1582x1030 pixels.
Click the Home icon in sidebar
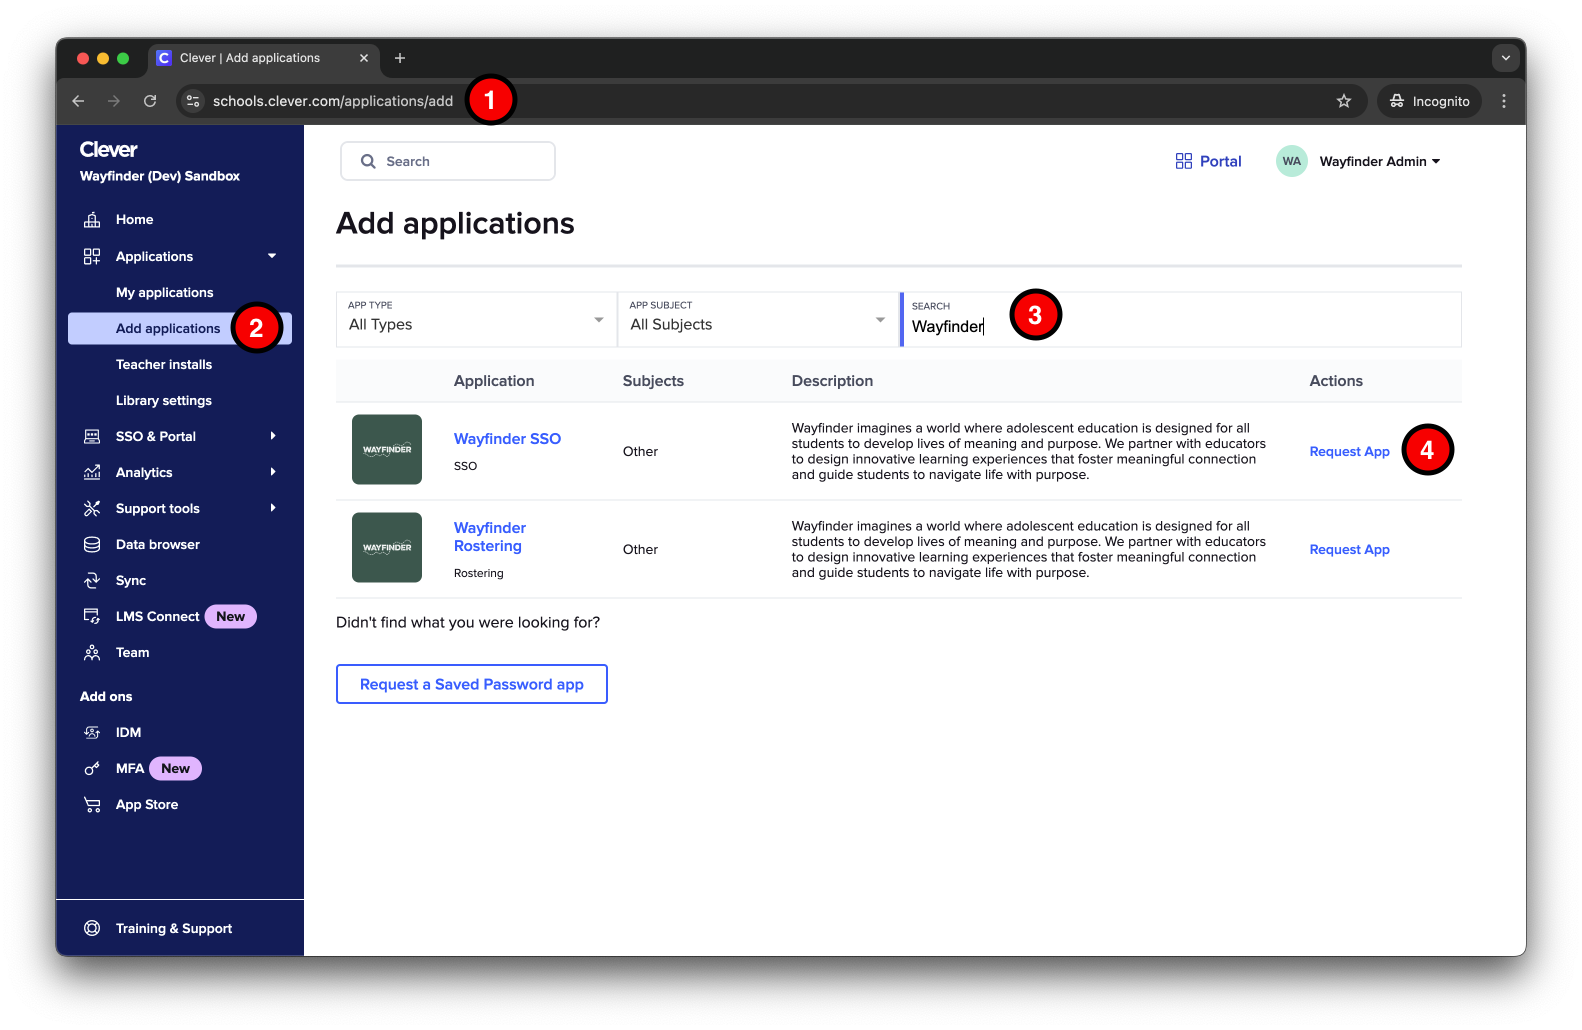[92, 220]
